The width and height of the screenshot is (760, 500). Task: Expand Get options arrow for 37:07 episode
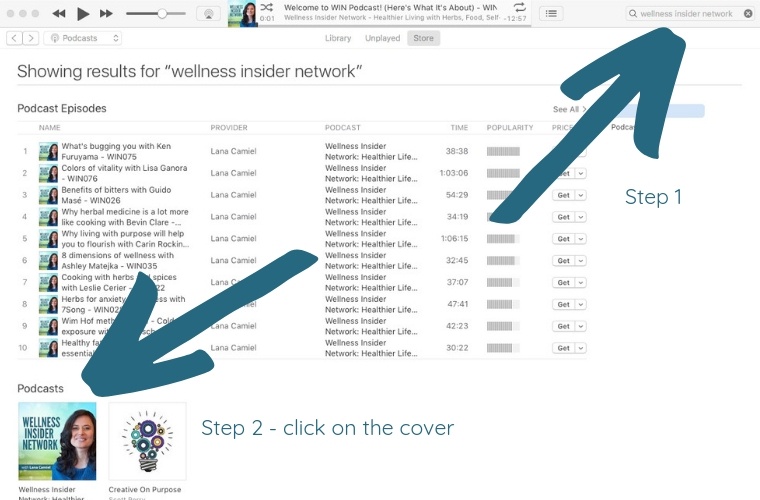pos(581,282)
